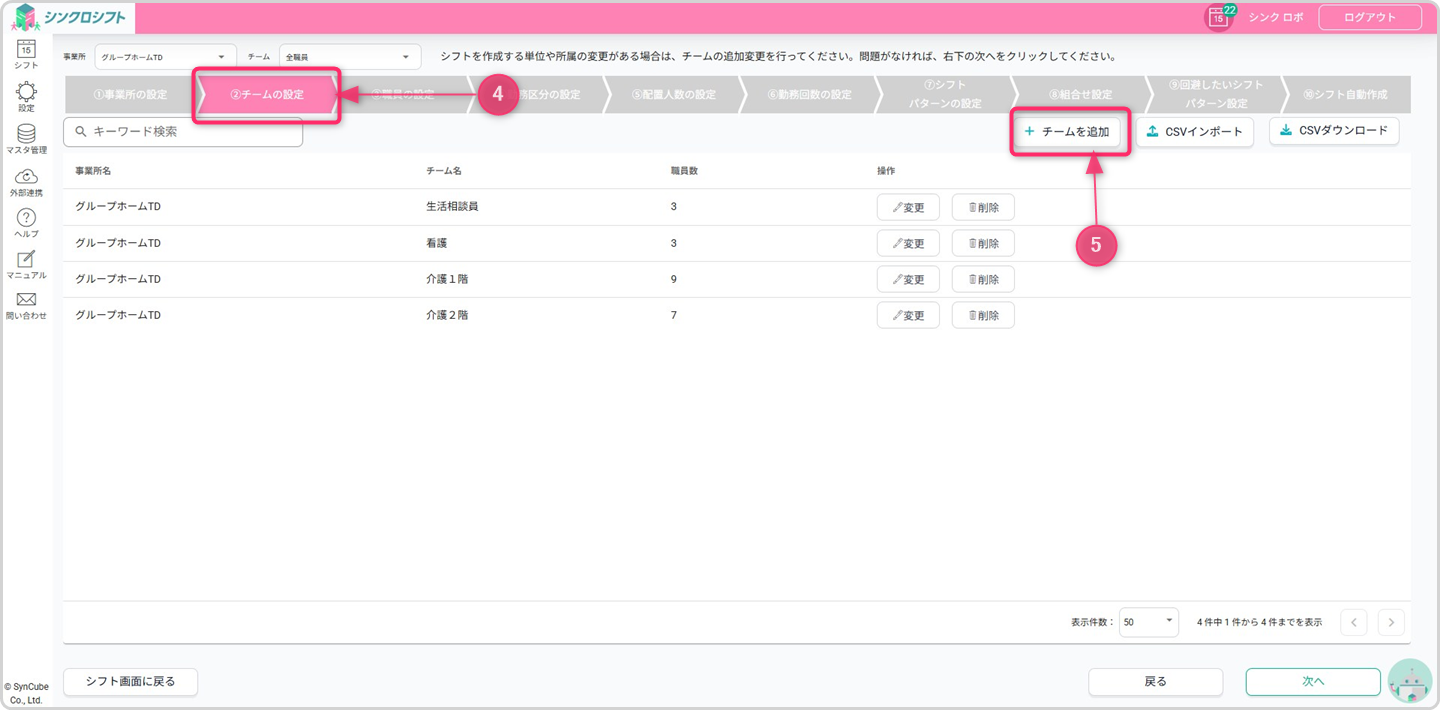This screenshot has height=710, width=1440.
Task: Open the ヘルプ question mark icon
Action: click(x=26, y=218)
